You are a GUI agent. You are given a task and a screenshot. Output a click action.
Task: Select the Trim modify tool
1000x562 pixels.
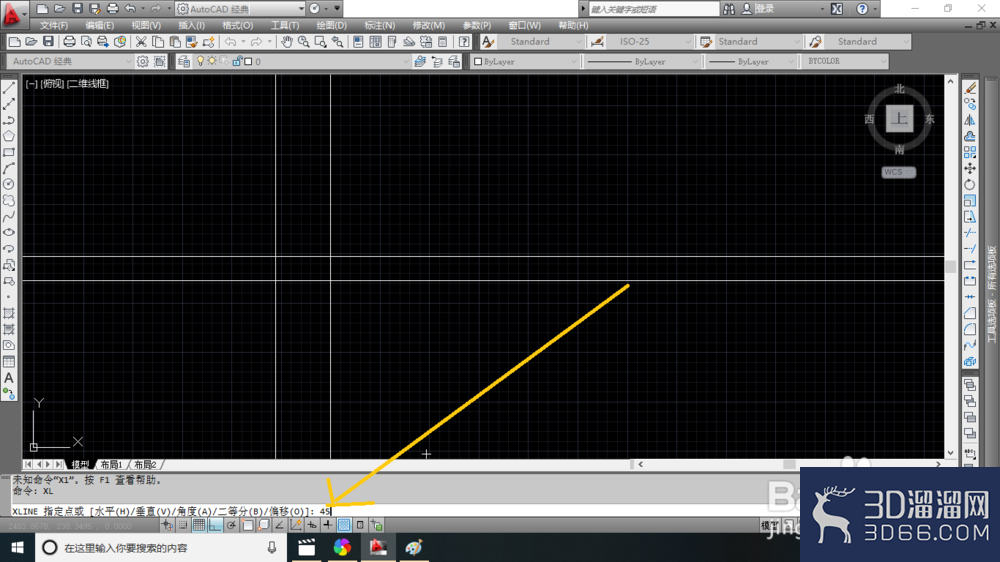pos(970,233)
